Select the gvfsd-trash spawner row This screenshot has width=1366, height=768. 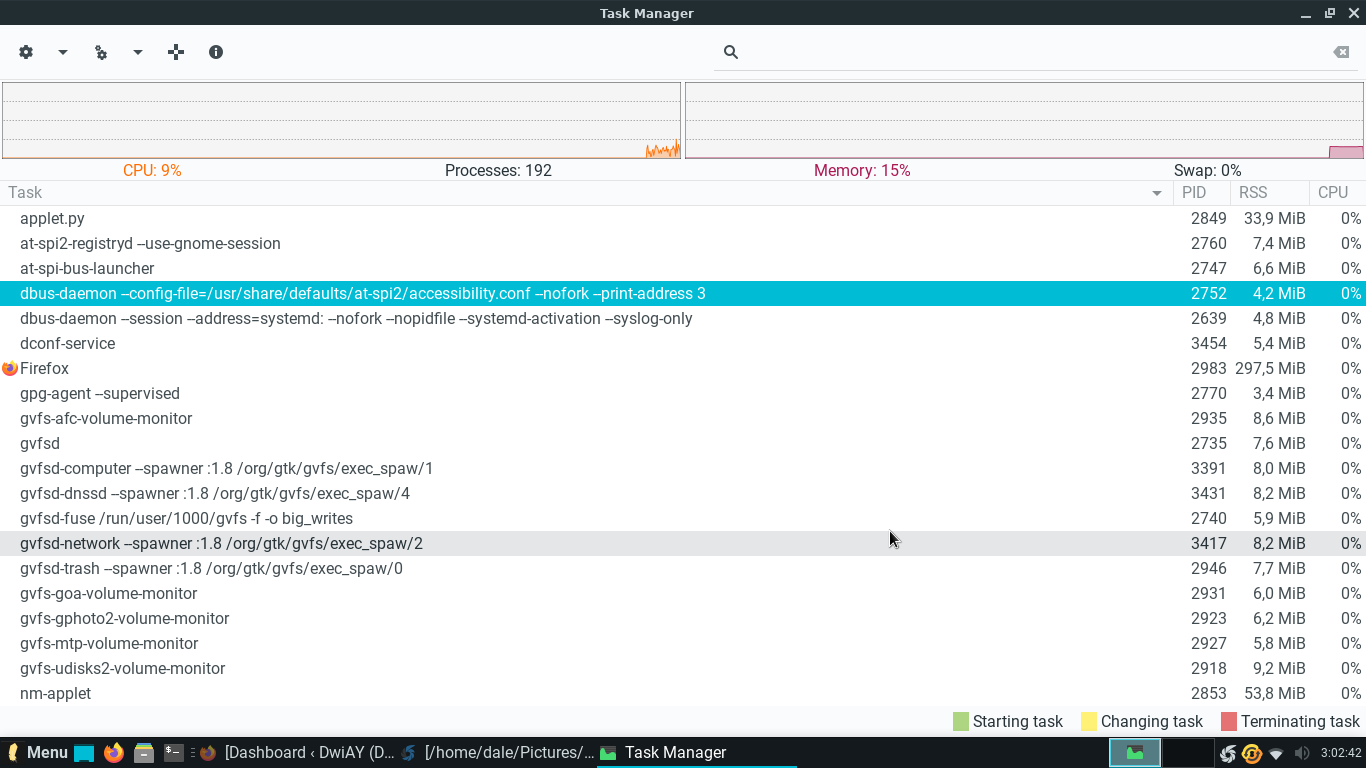click(x=683, y=568)
